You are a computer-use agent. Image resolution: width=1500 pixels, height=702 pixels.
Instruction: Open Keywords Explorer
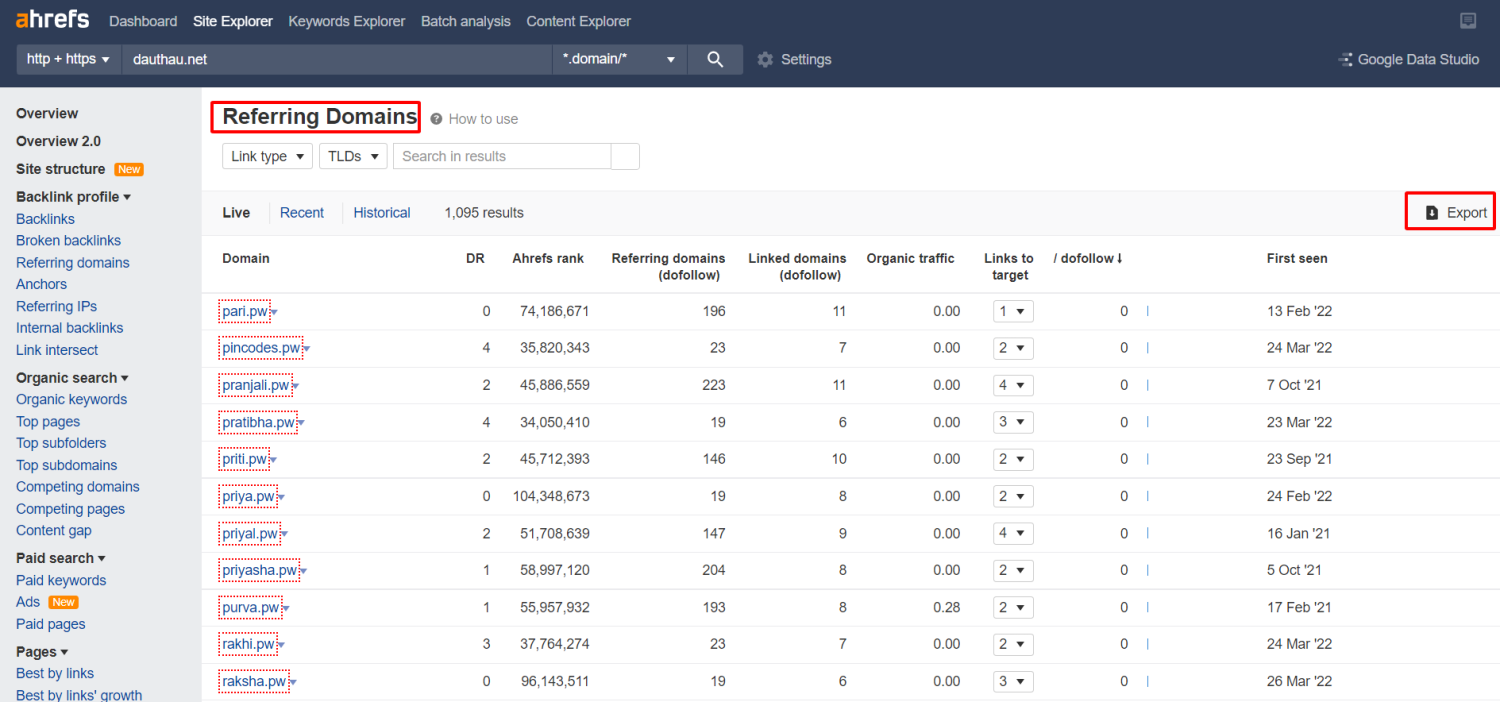tap(347, 21)
